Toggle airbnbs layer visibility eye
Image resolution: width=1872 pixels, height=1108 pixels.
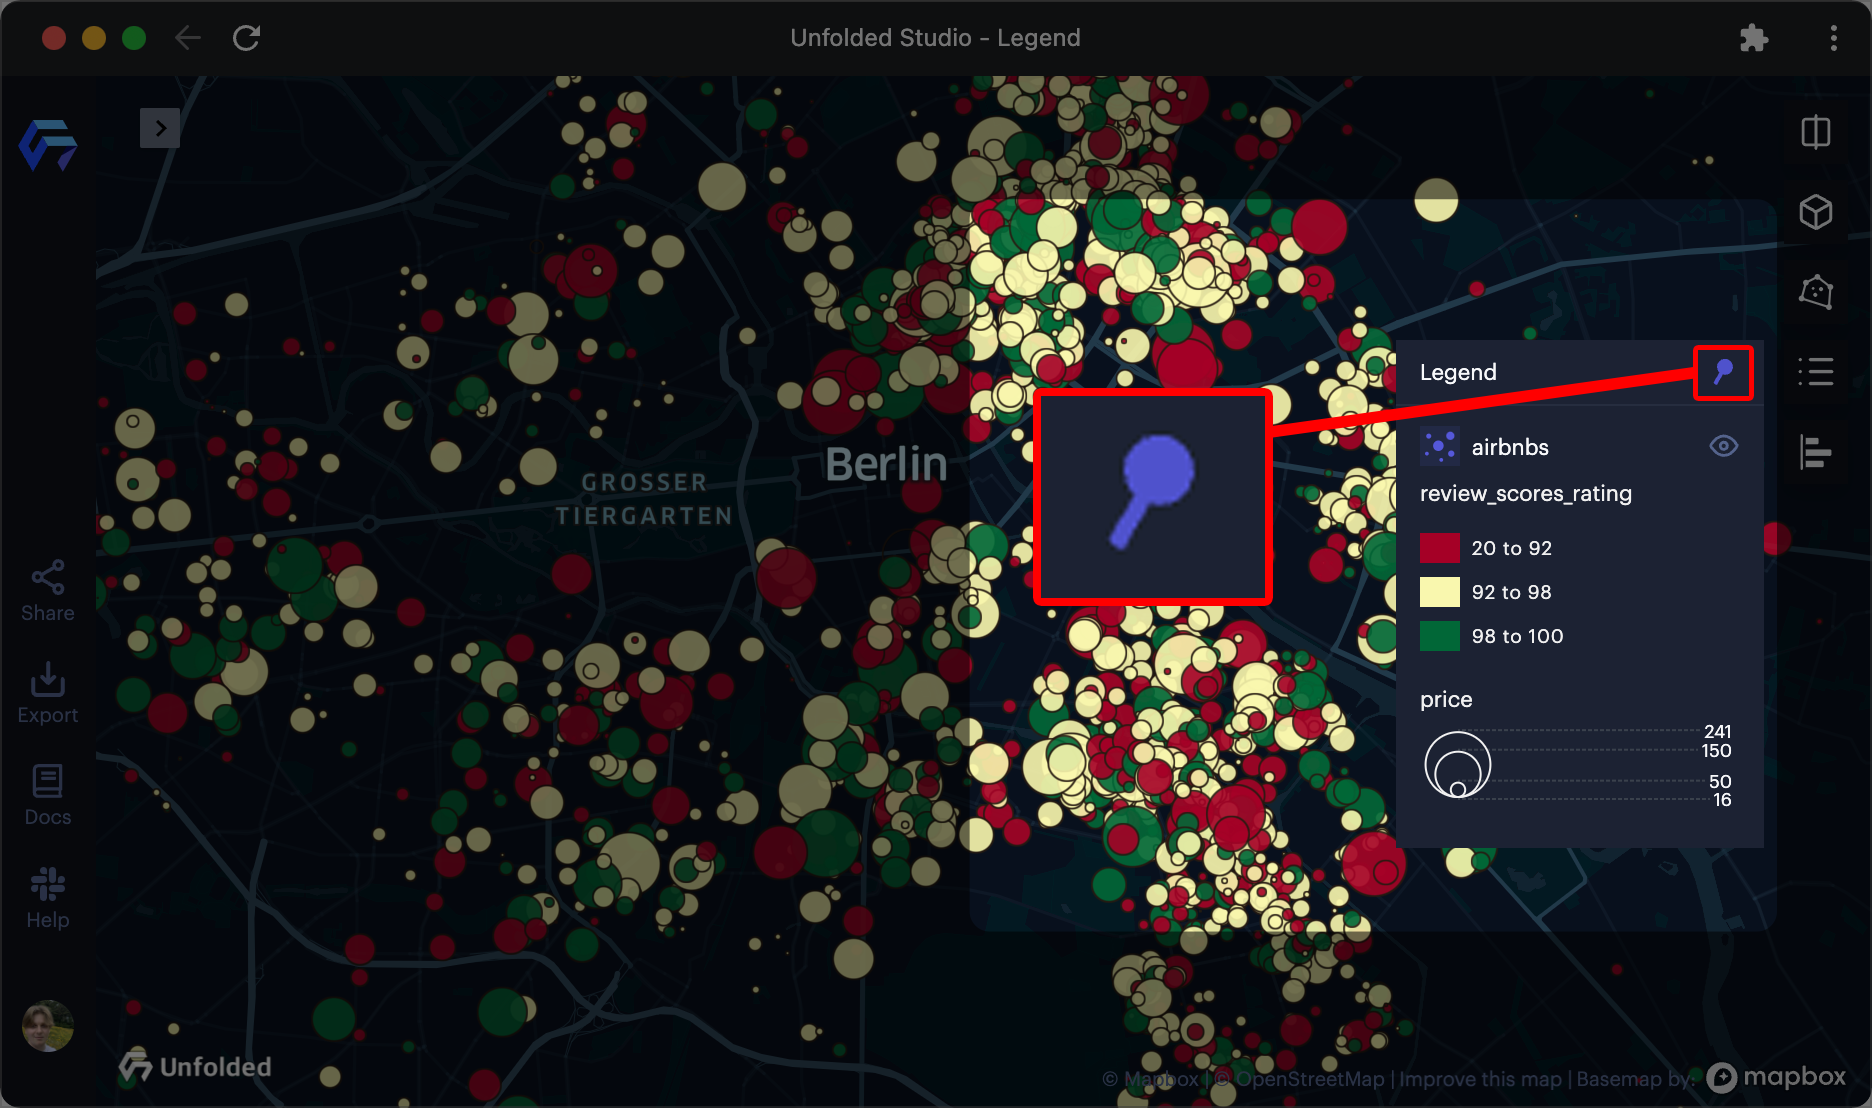tap(1723, 446)
